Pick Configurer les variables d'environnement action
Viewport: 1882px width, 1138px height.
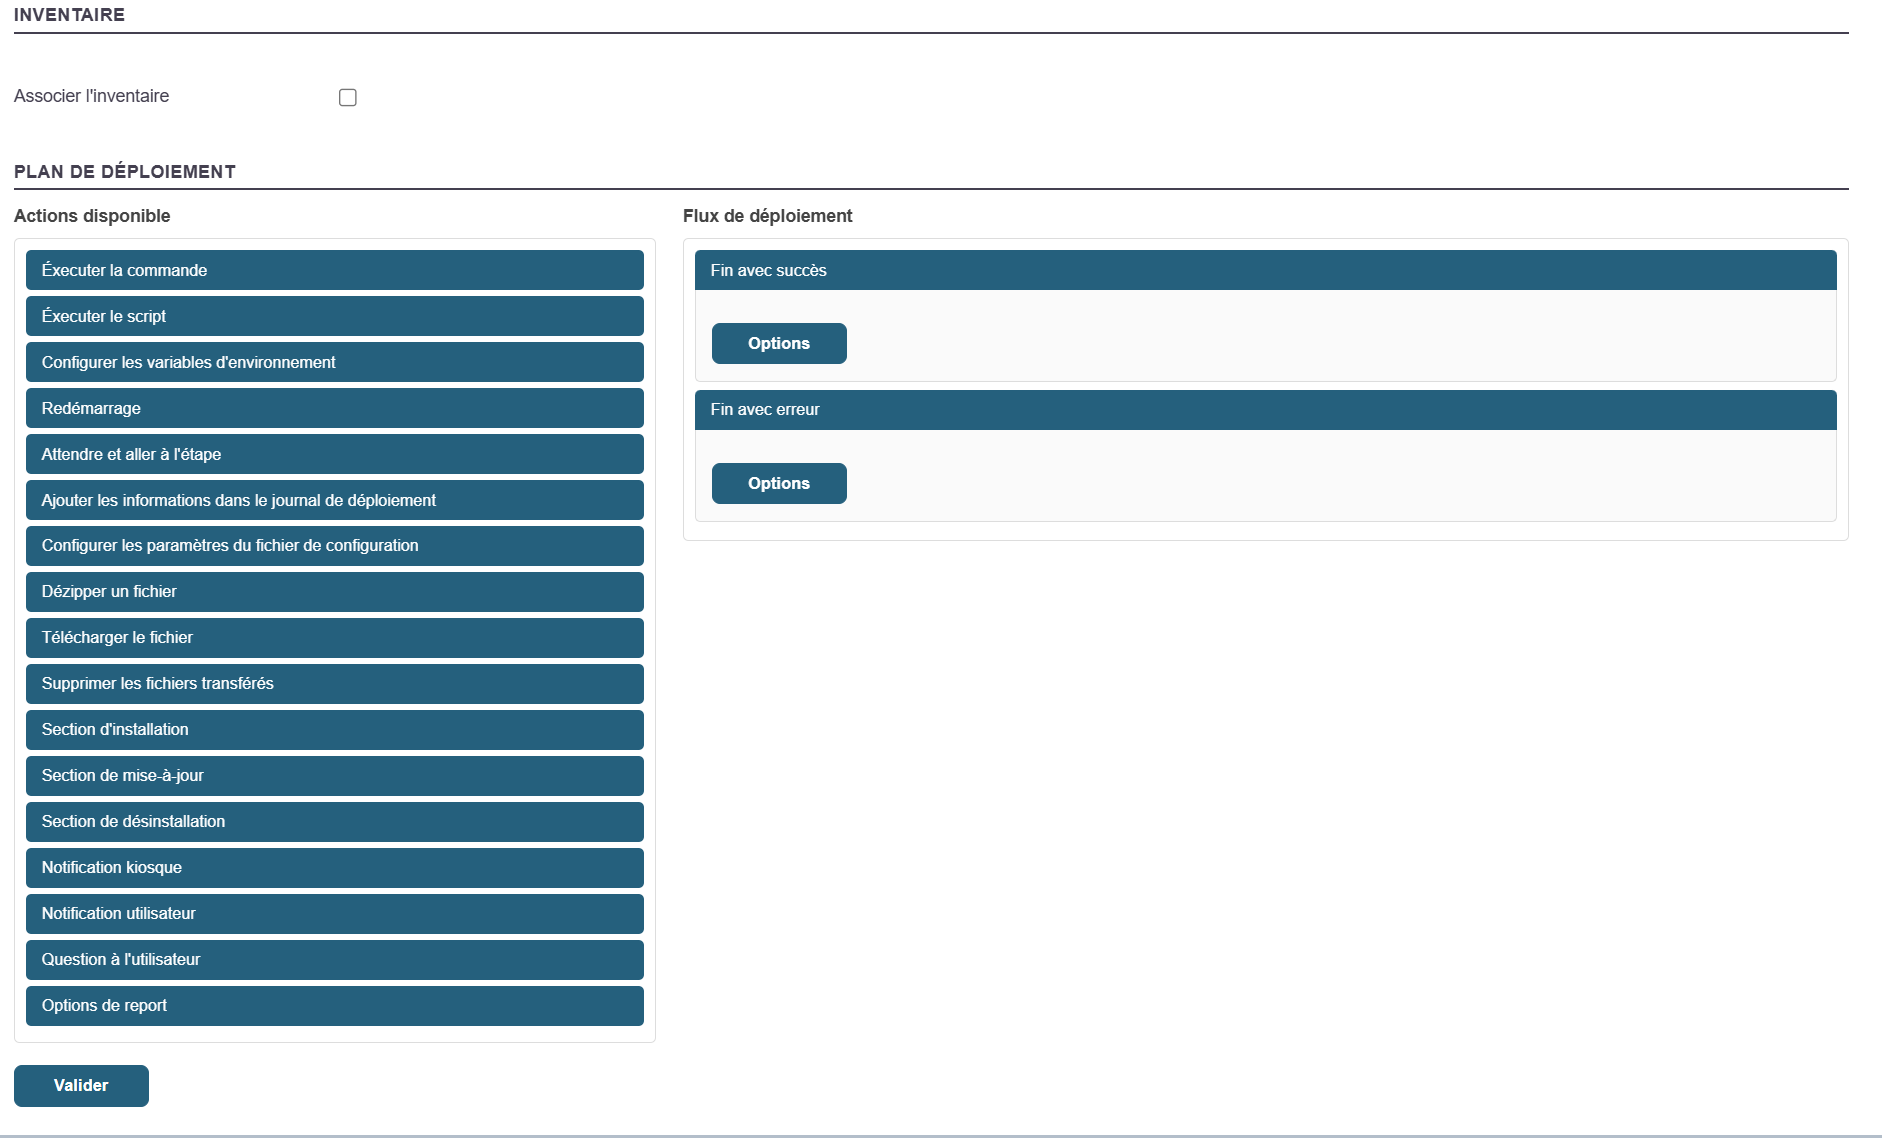point(334,362)
